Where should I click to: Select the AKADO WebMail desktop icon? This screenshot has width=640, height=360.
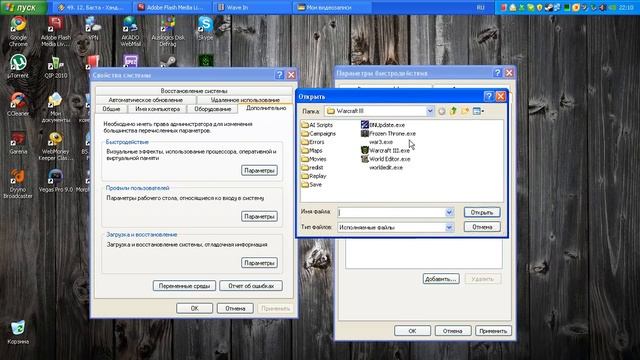(x=131, y=31)
